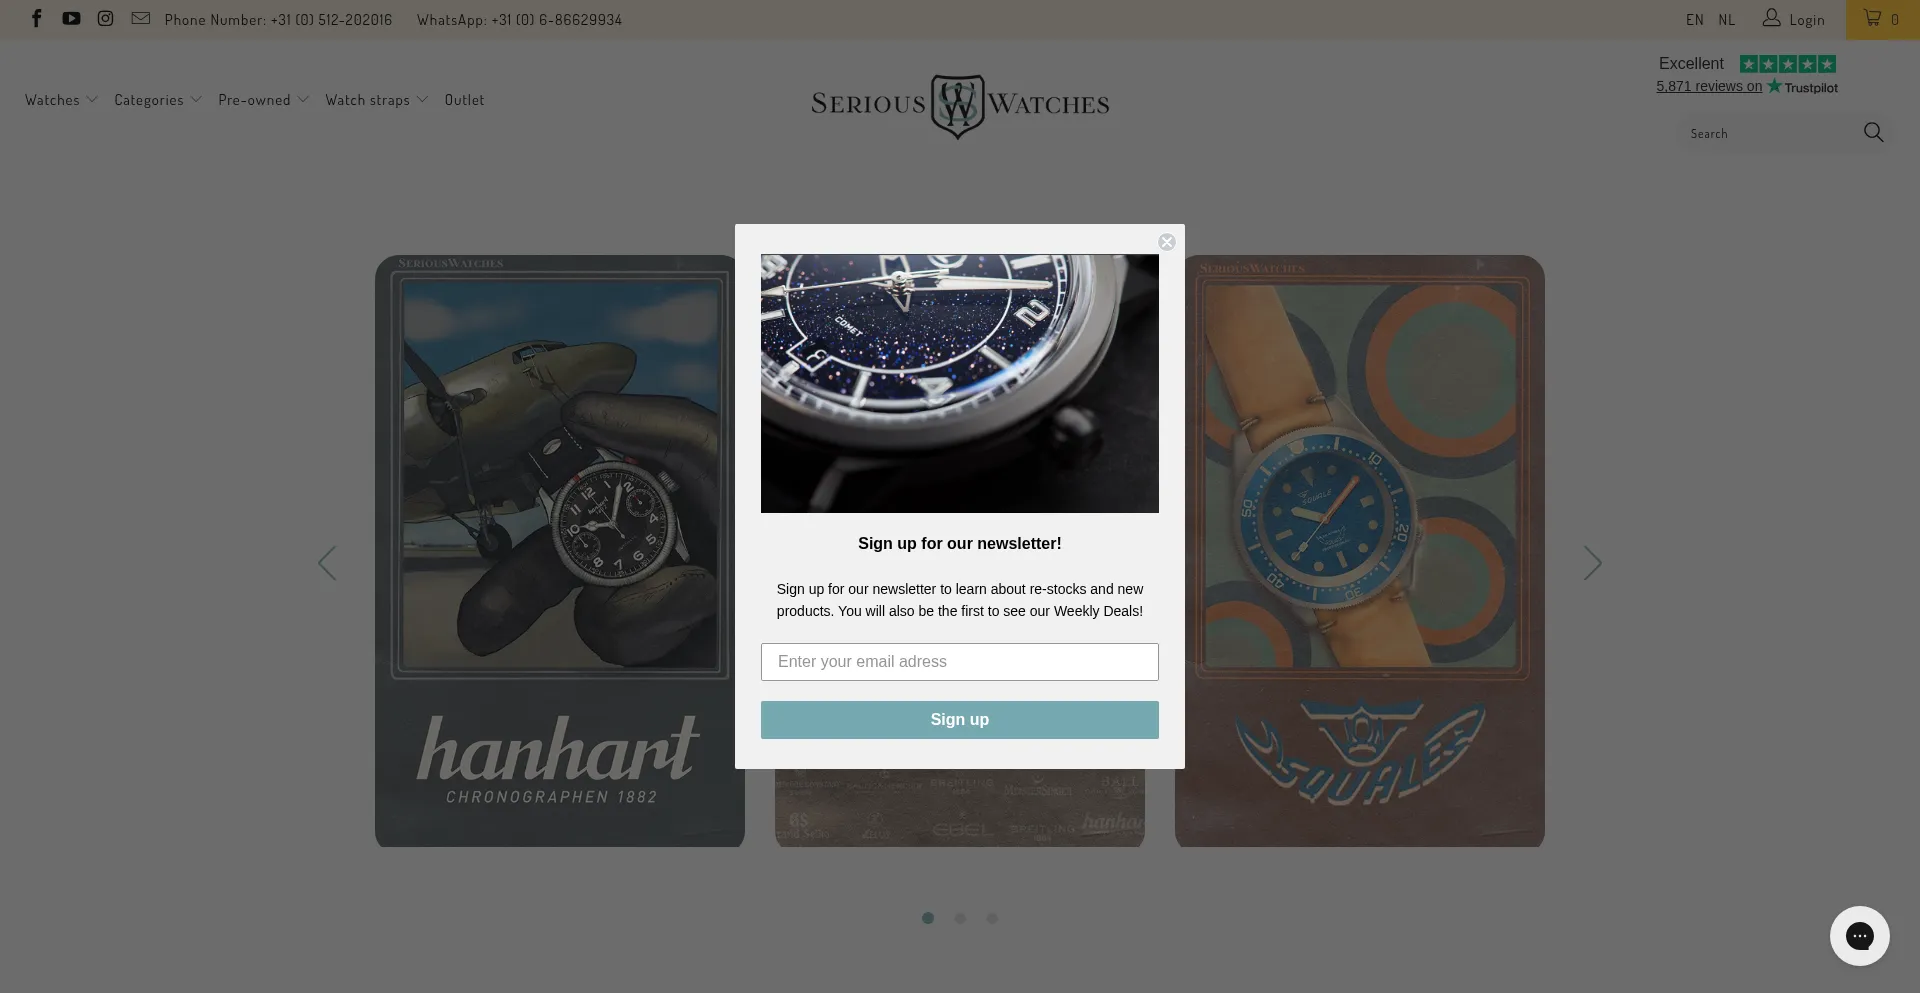The image size is (1920, 993).
Task: Click the Sign up button
Action: pyautogui.click(x=959, y=720)
